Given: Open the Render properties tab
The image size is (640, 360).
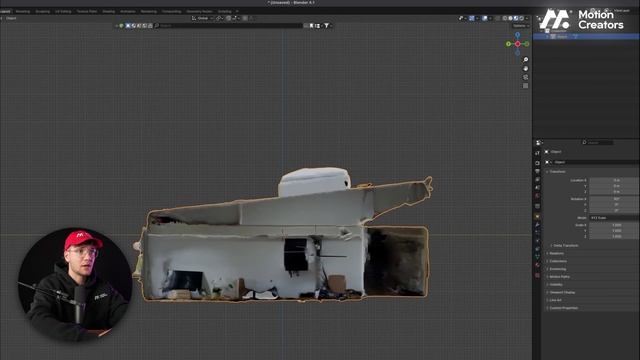Looking at the screenshot, I should (537, 163).
